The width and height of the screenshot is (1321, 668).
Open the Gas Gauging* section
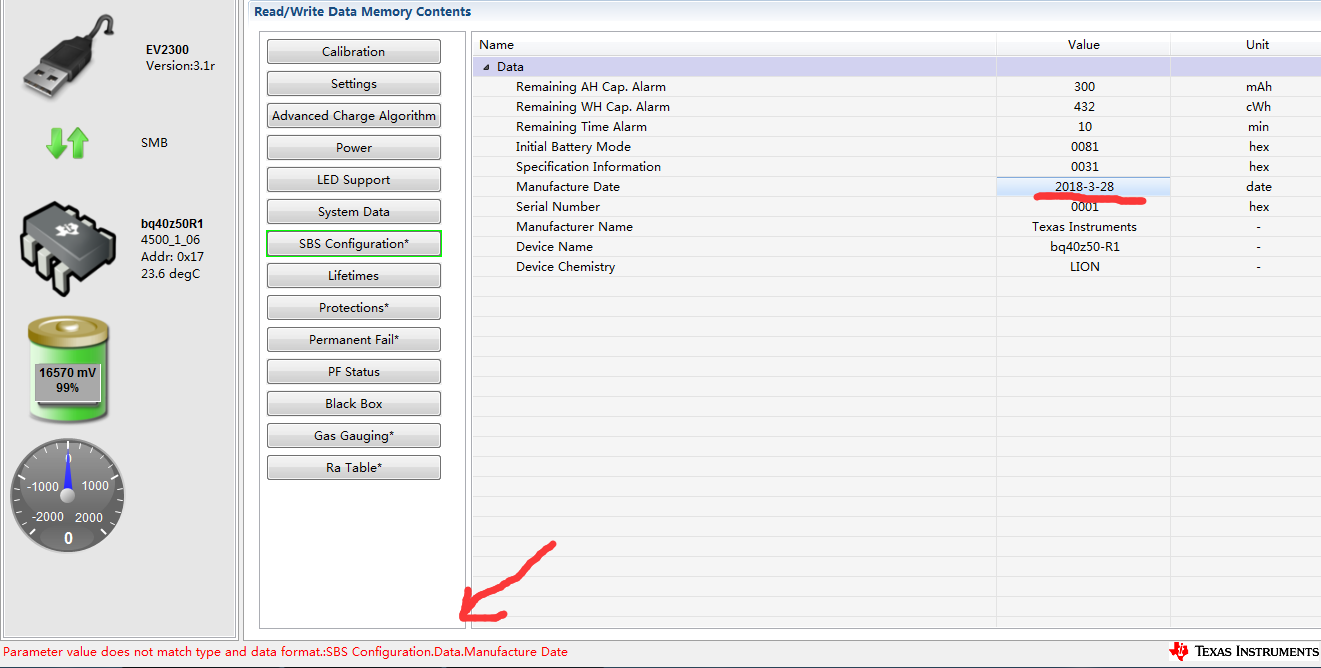[353, 436]
